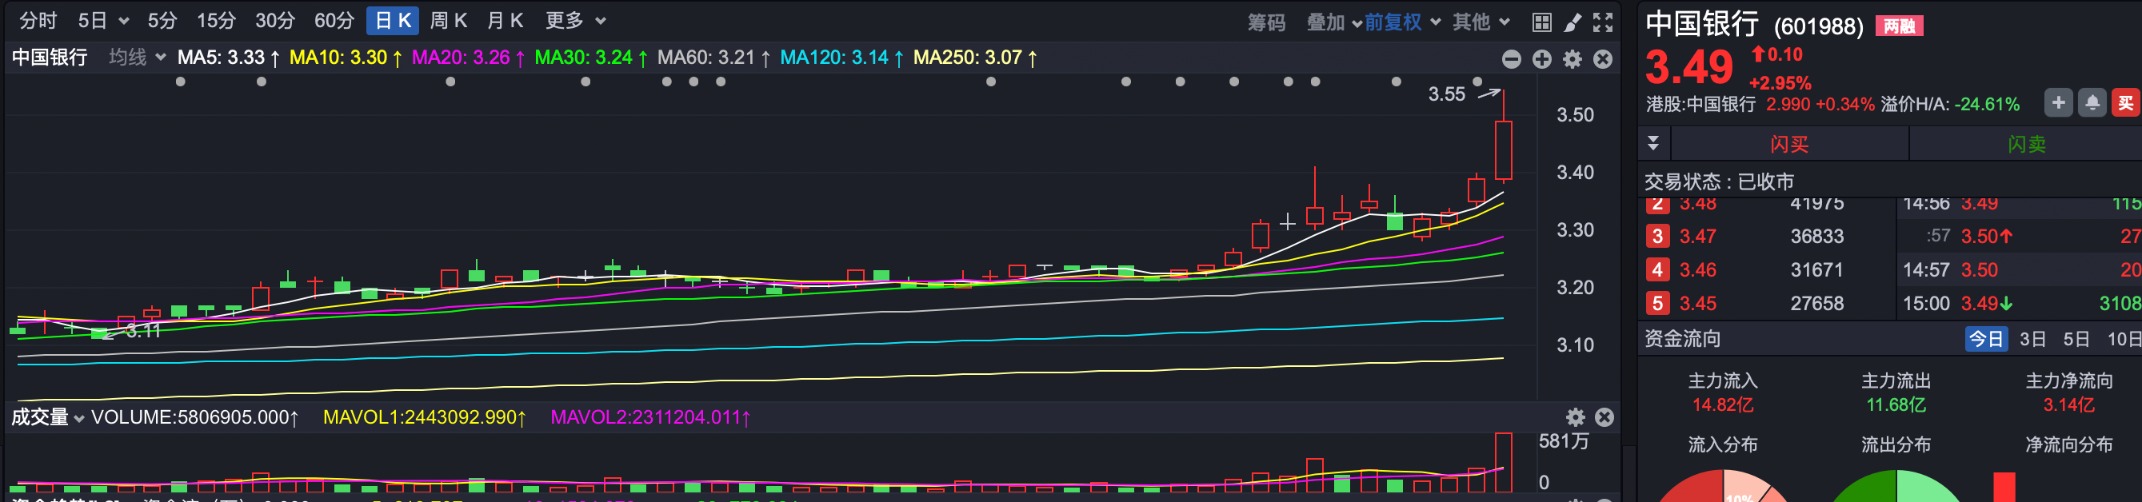The height and width of the screenshot is (502, 2142).
Task: Enter fullscreen chart mode
Action: click(1603, 22)
